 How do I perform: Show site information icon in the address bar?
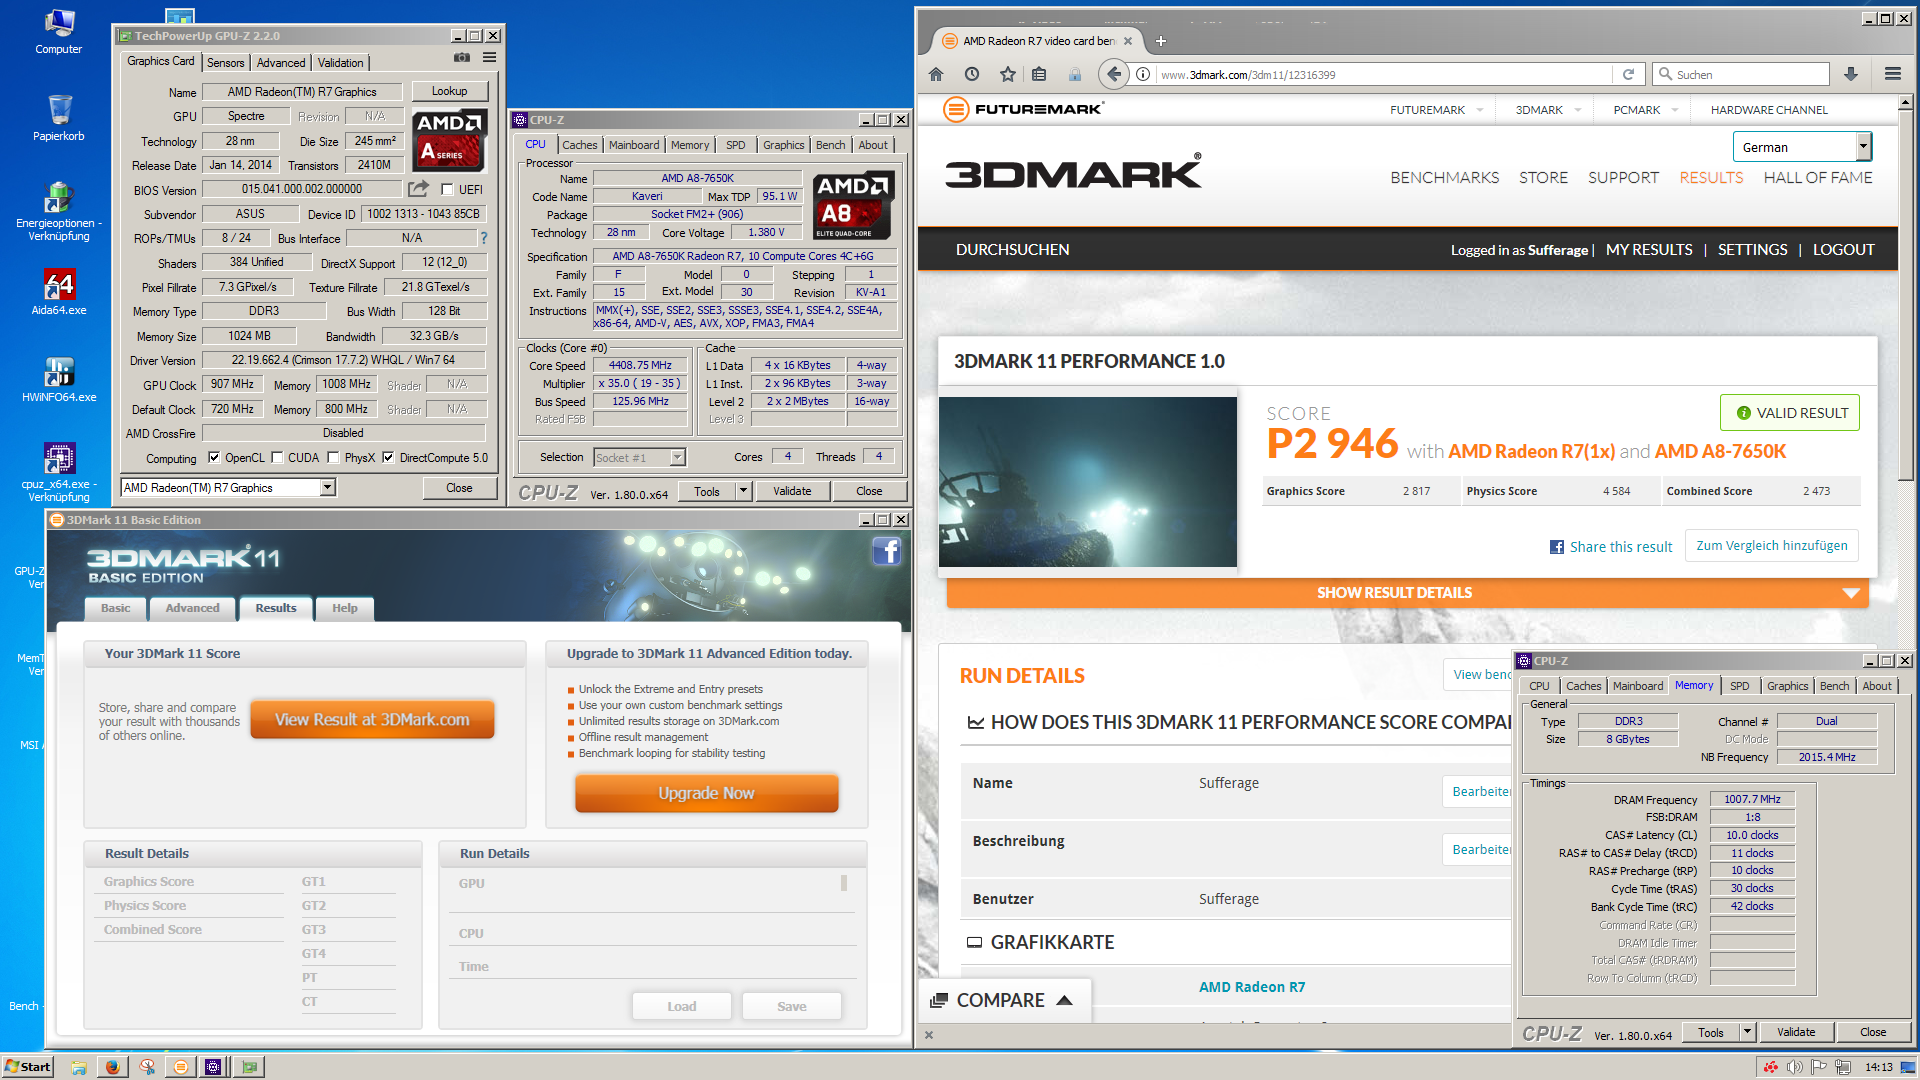pos(1143,74)
